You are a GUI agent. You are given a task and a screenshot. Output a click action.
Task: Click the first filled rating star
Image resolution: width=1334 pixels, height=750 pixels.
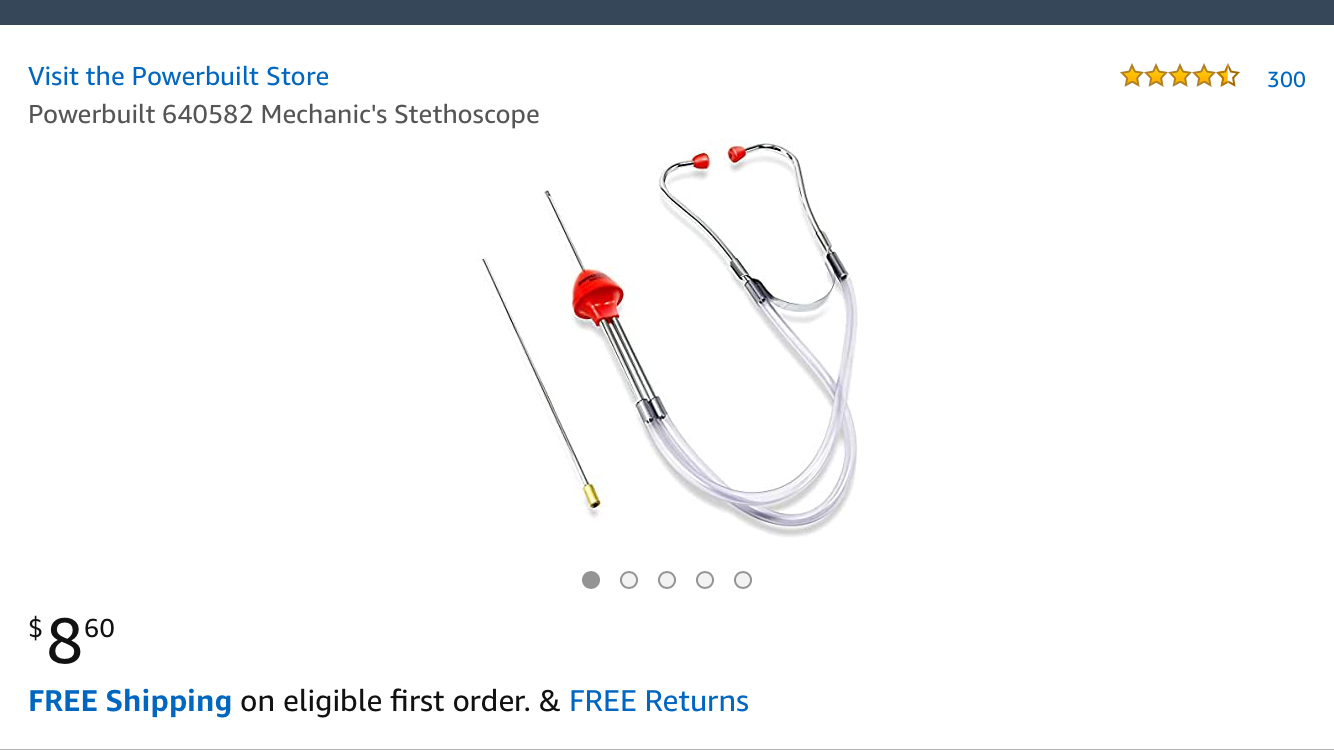coord(1132,76)
